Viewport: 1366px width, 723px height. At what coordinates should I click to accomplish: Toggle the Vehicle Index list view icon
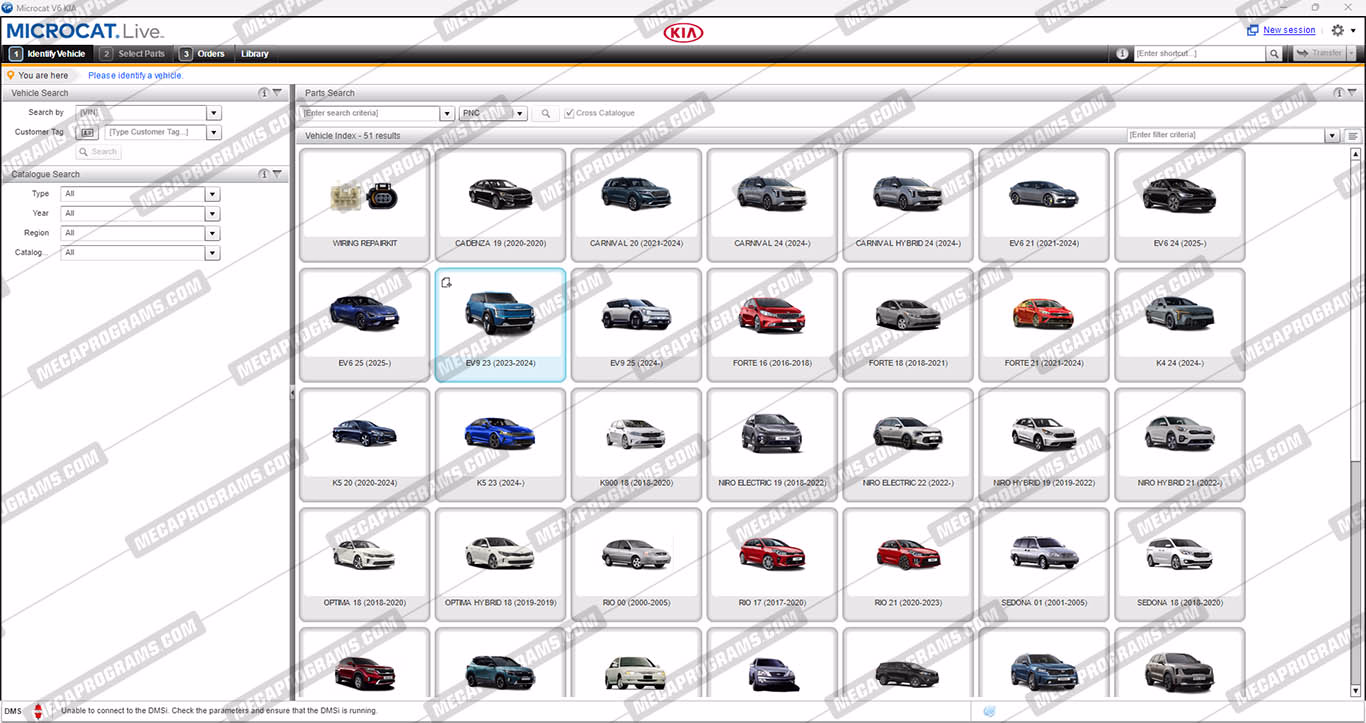point(1353,136)
